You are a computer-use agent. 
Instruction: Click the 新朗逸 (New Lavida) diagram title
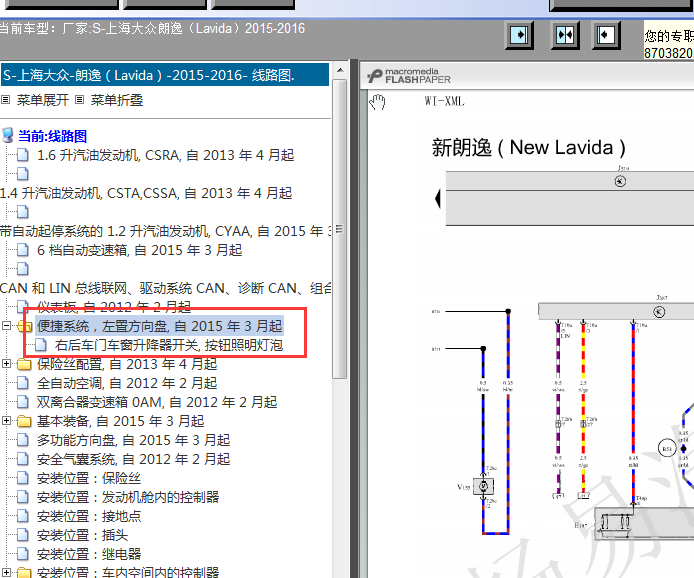(528, 148)
